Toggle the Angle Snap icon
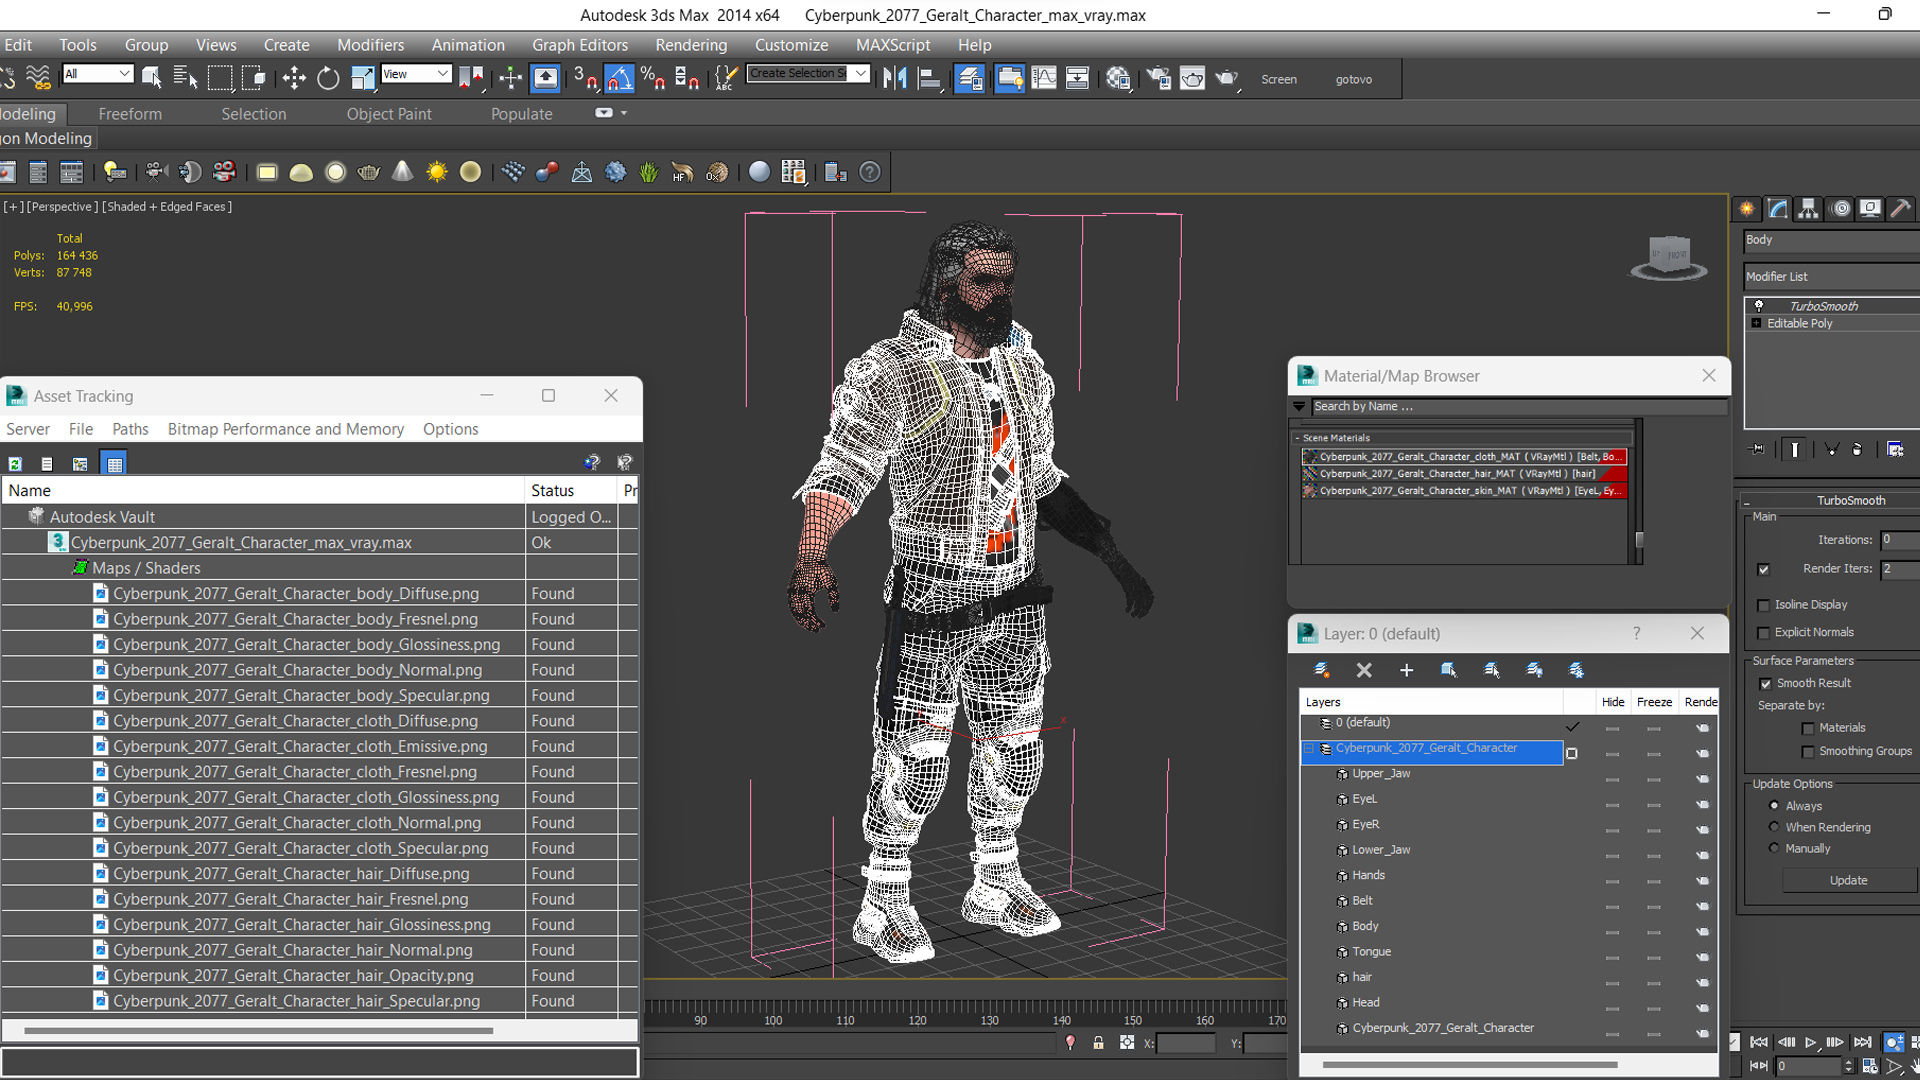The height and width of the screenshot is (1080, 1920). (619, 78)
